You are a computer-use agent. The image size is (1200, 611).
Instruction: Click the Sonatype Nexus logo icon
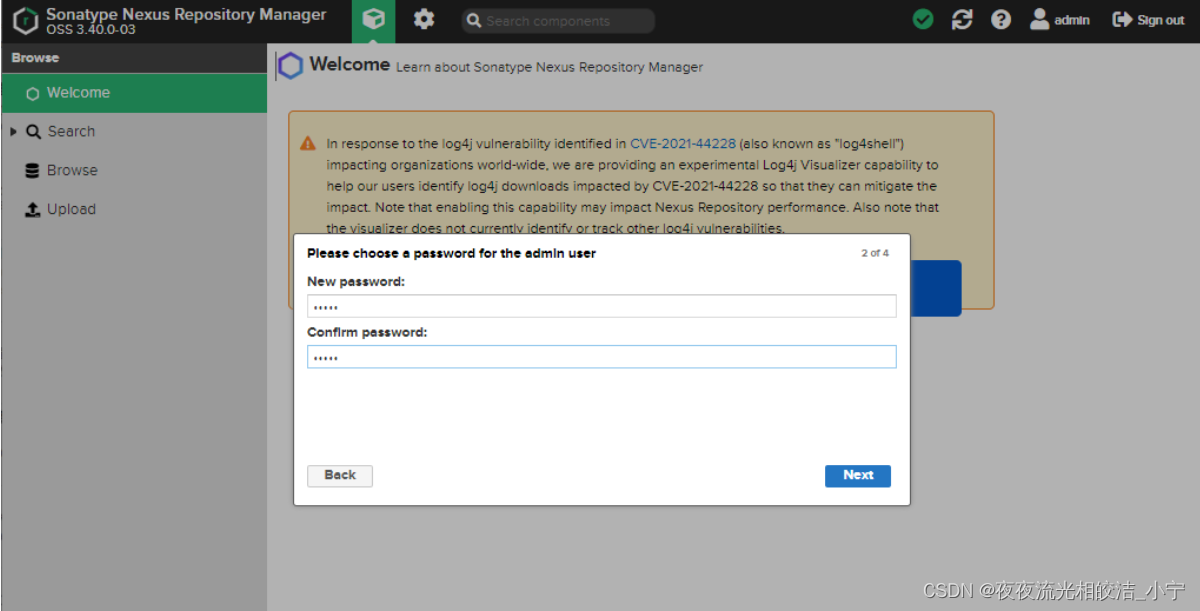25,20
